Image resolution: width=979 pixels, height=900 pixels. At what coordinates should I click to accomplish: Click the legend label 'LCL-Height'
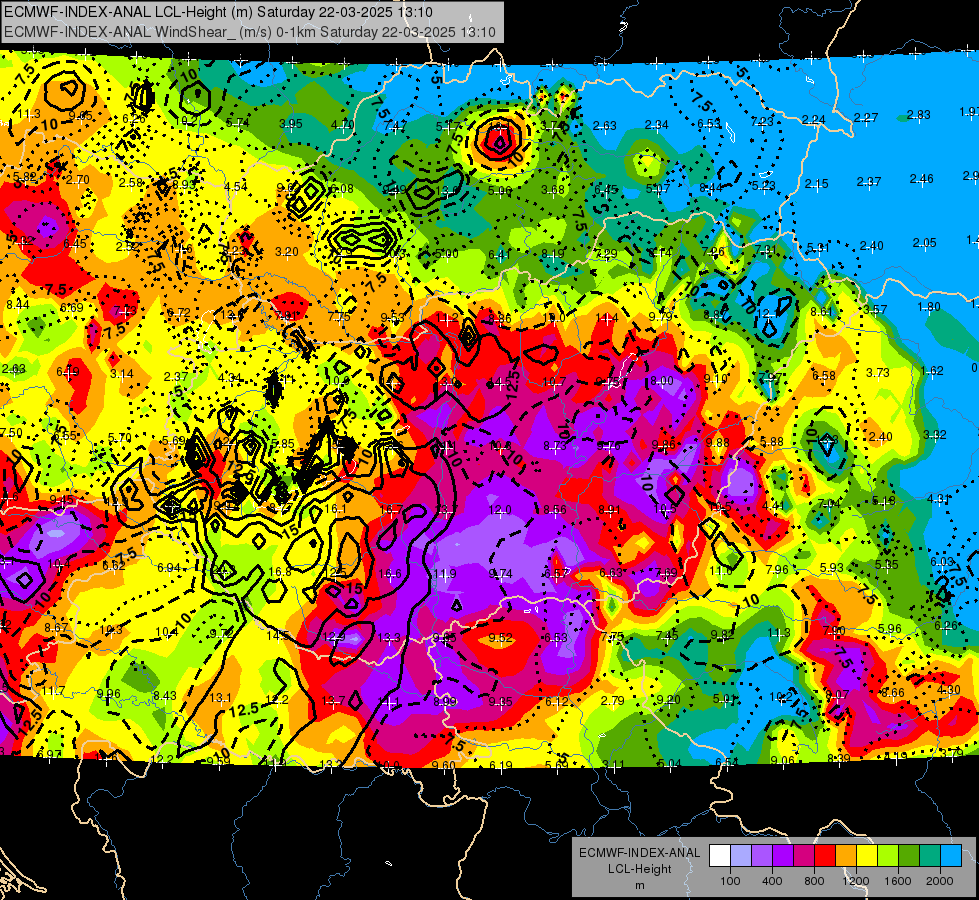pyautogui.click(x=639, y=869)
